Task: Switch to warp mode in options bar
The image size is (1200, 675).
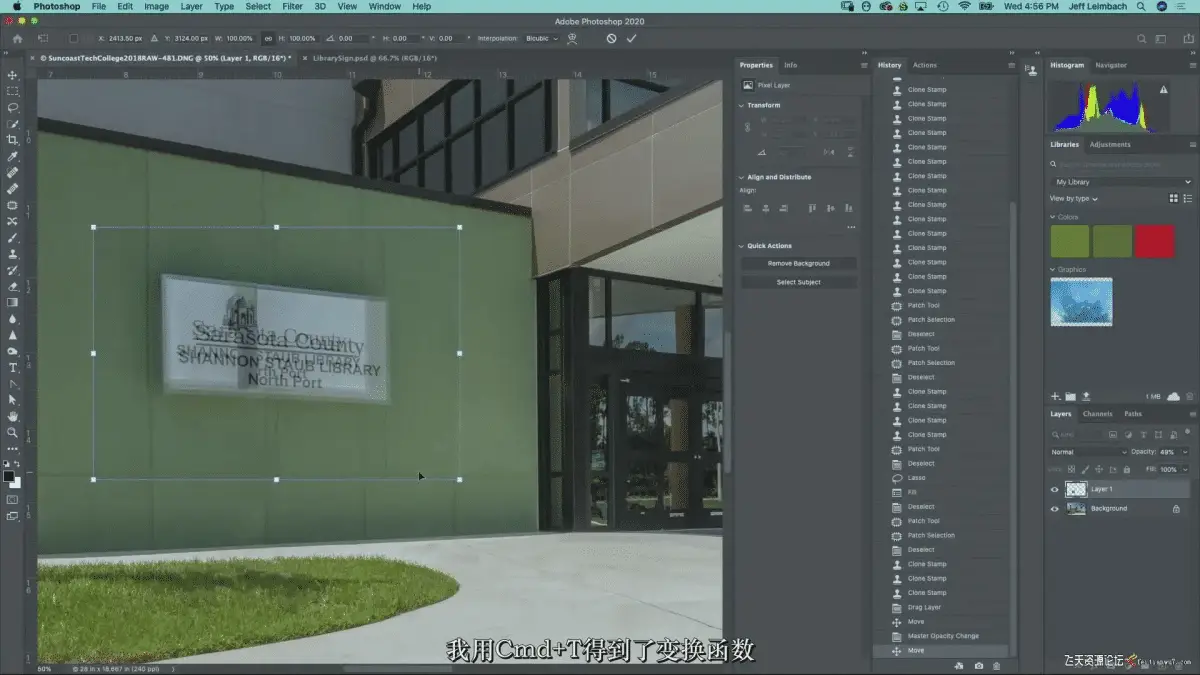Action: 573,38
